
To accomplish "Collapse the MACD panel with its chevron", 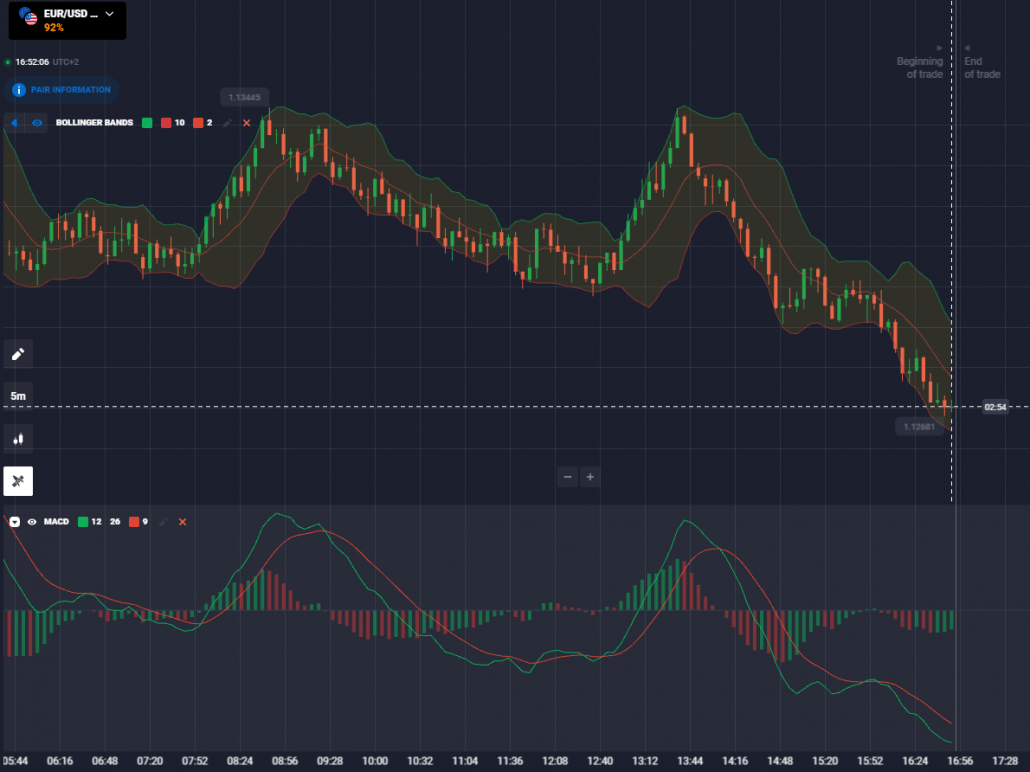I will 12,521.
